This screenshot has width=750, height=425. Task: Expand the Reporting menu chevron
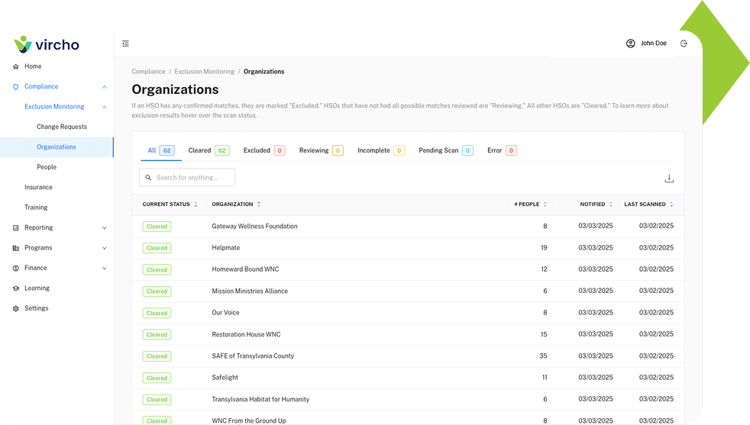click(x=104, y=228)
